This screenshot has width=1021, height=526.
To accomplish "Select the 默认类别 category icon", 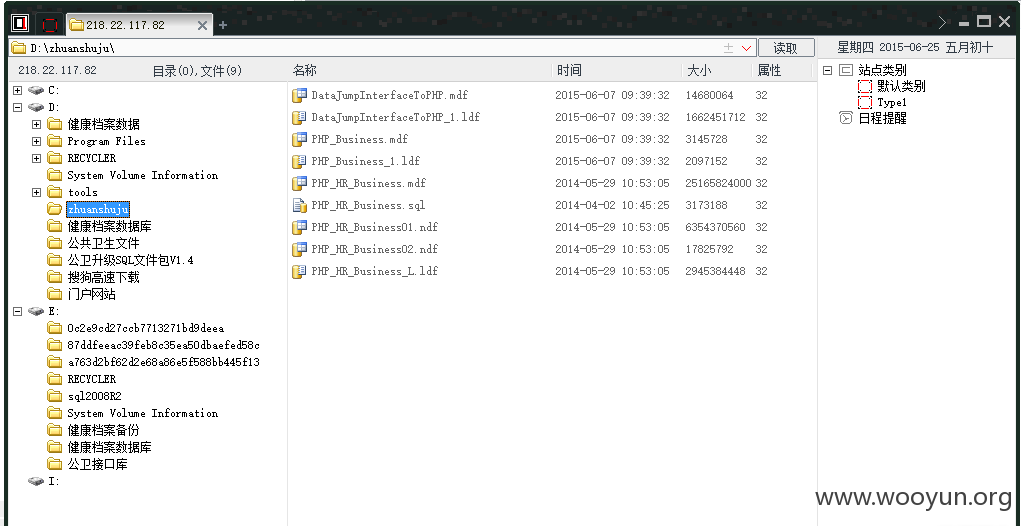I will pyautogui.click(x=865, y=87).
